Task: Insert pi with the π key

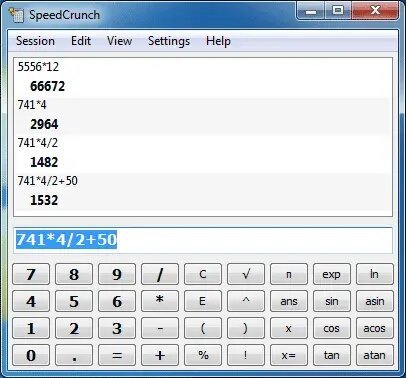Action: [289, 274]
